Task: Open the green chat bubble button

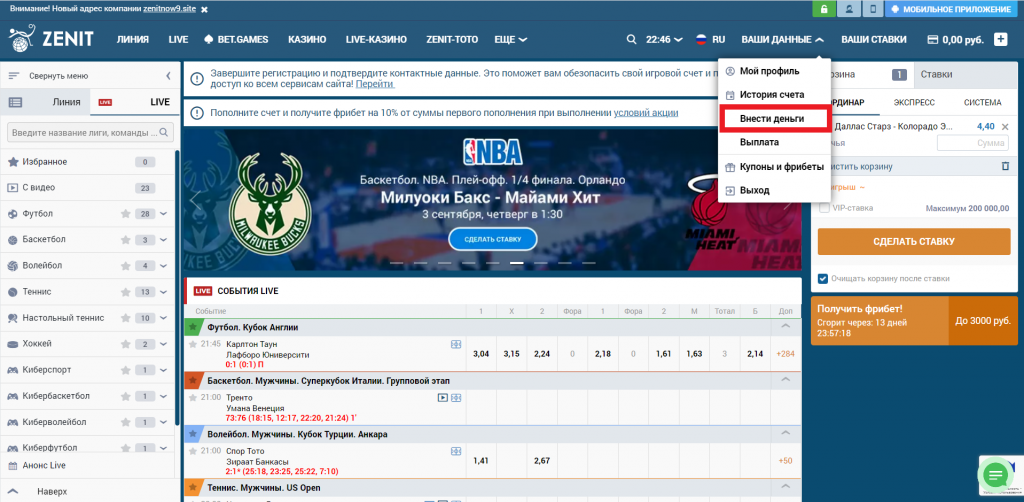Action: 995,475
